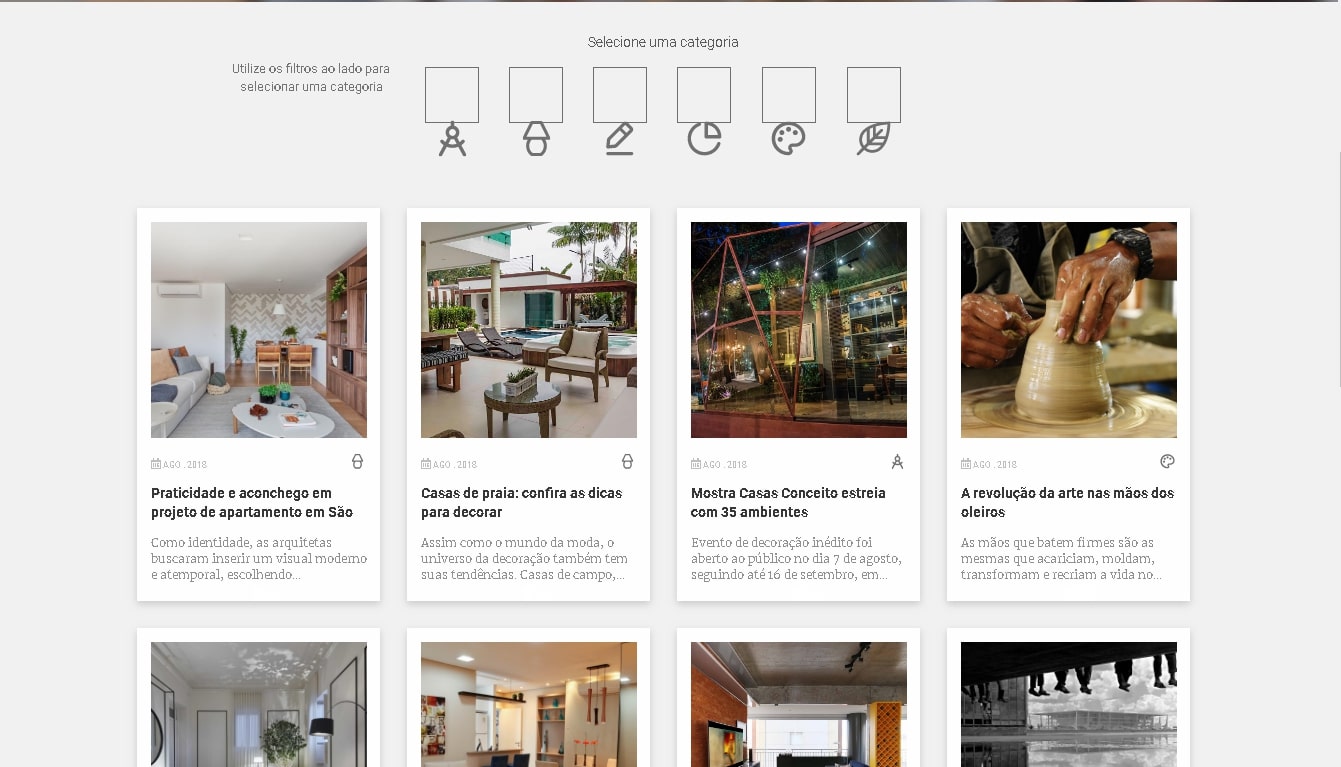Click excerpt 'Evento de decoração inédito foi aberto'
The height and width of the screenshot is (767, 1341).
[796, 559]
